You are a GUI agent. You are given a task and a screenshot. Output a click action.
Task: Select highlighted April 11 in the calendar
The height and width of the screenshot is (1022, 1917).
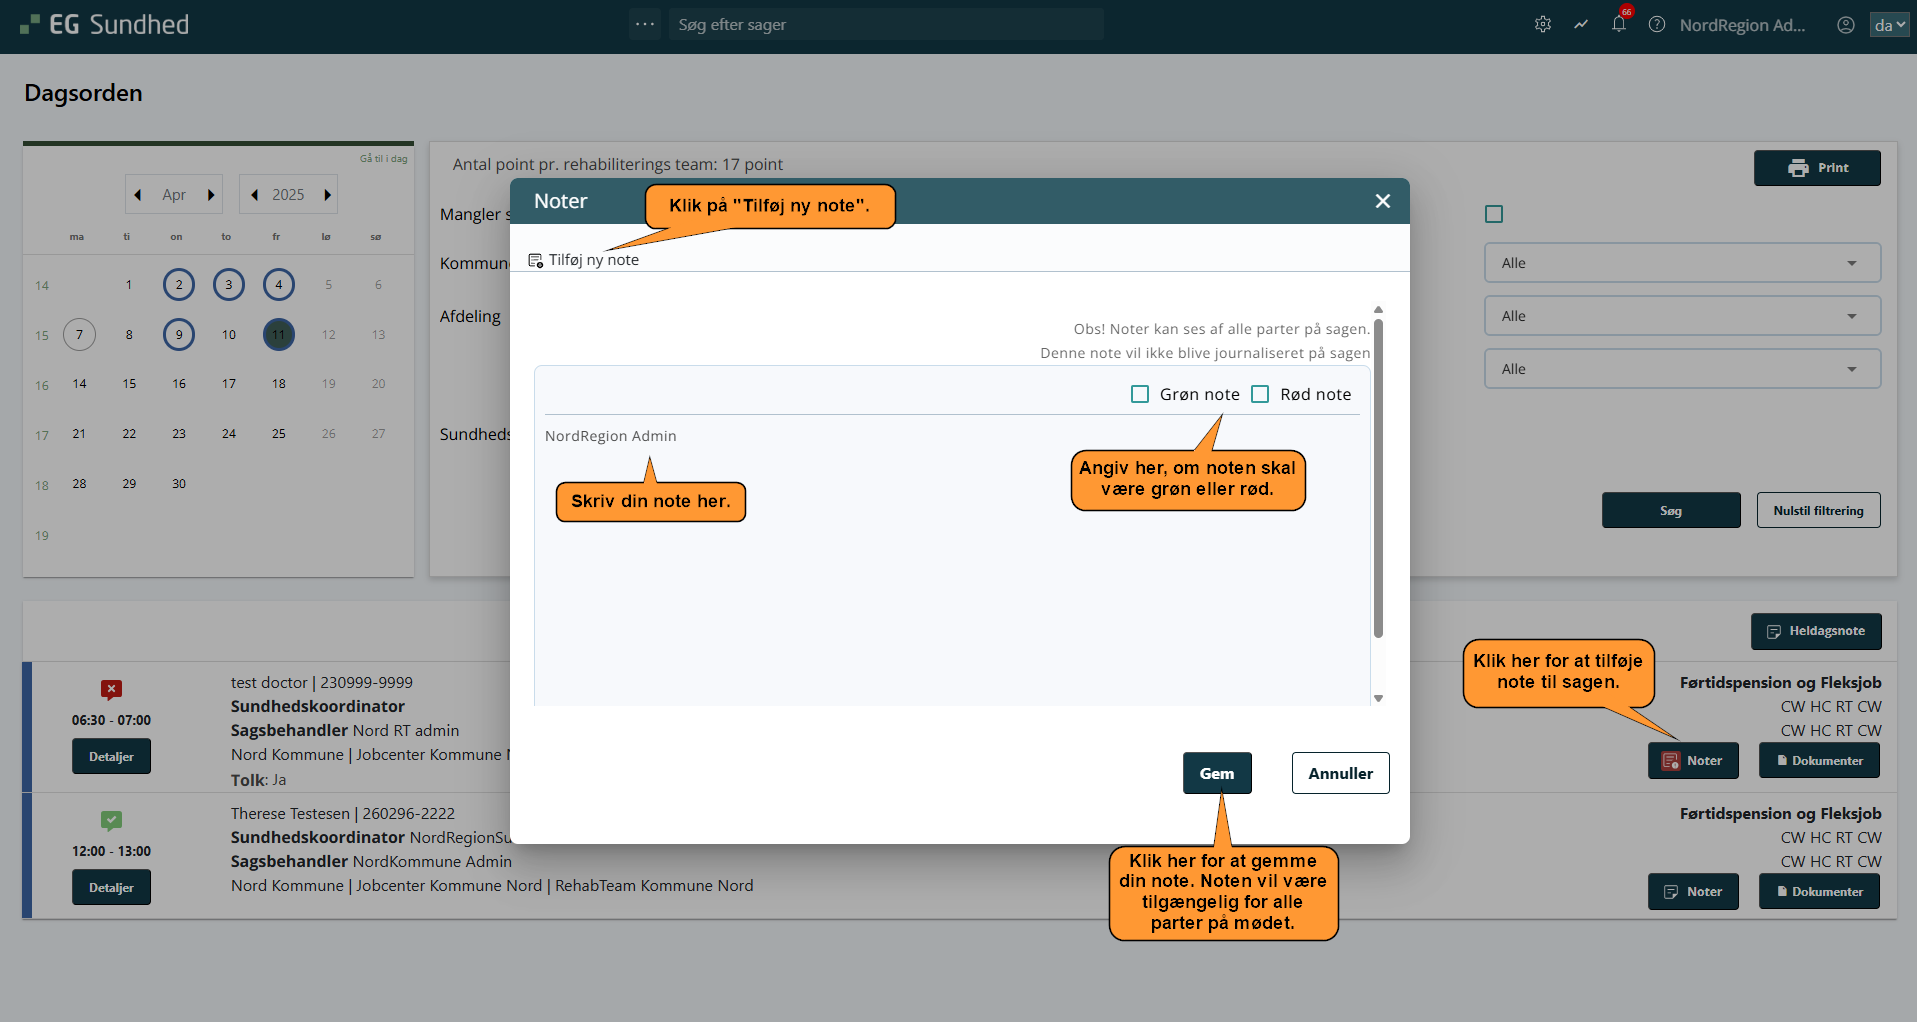pos(279,335)
